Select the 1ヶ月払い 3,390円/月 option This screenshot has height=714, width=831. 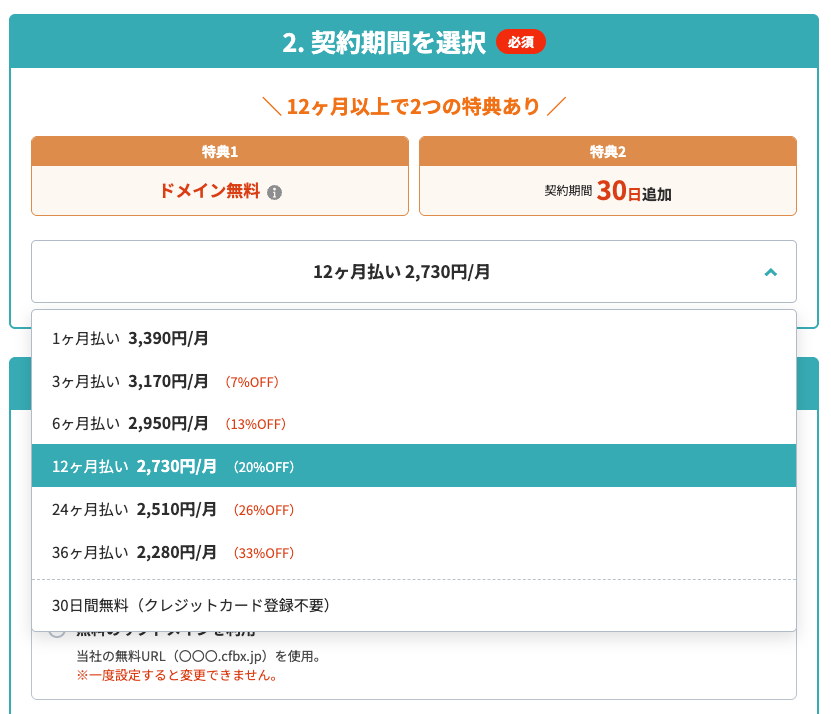[x=414, y=338]
